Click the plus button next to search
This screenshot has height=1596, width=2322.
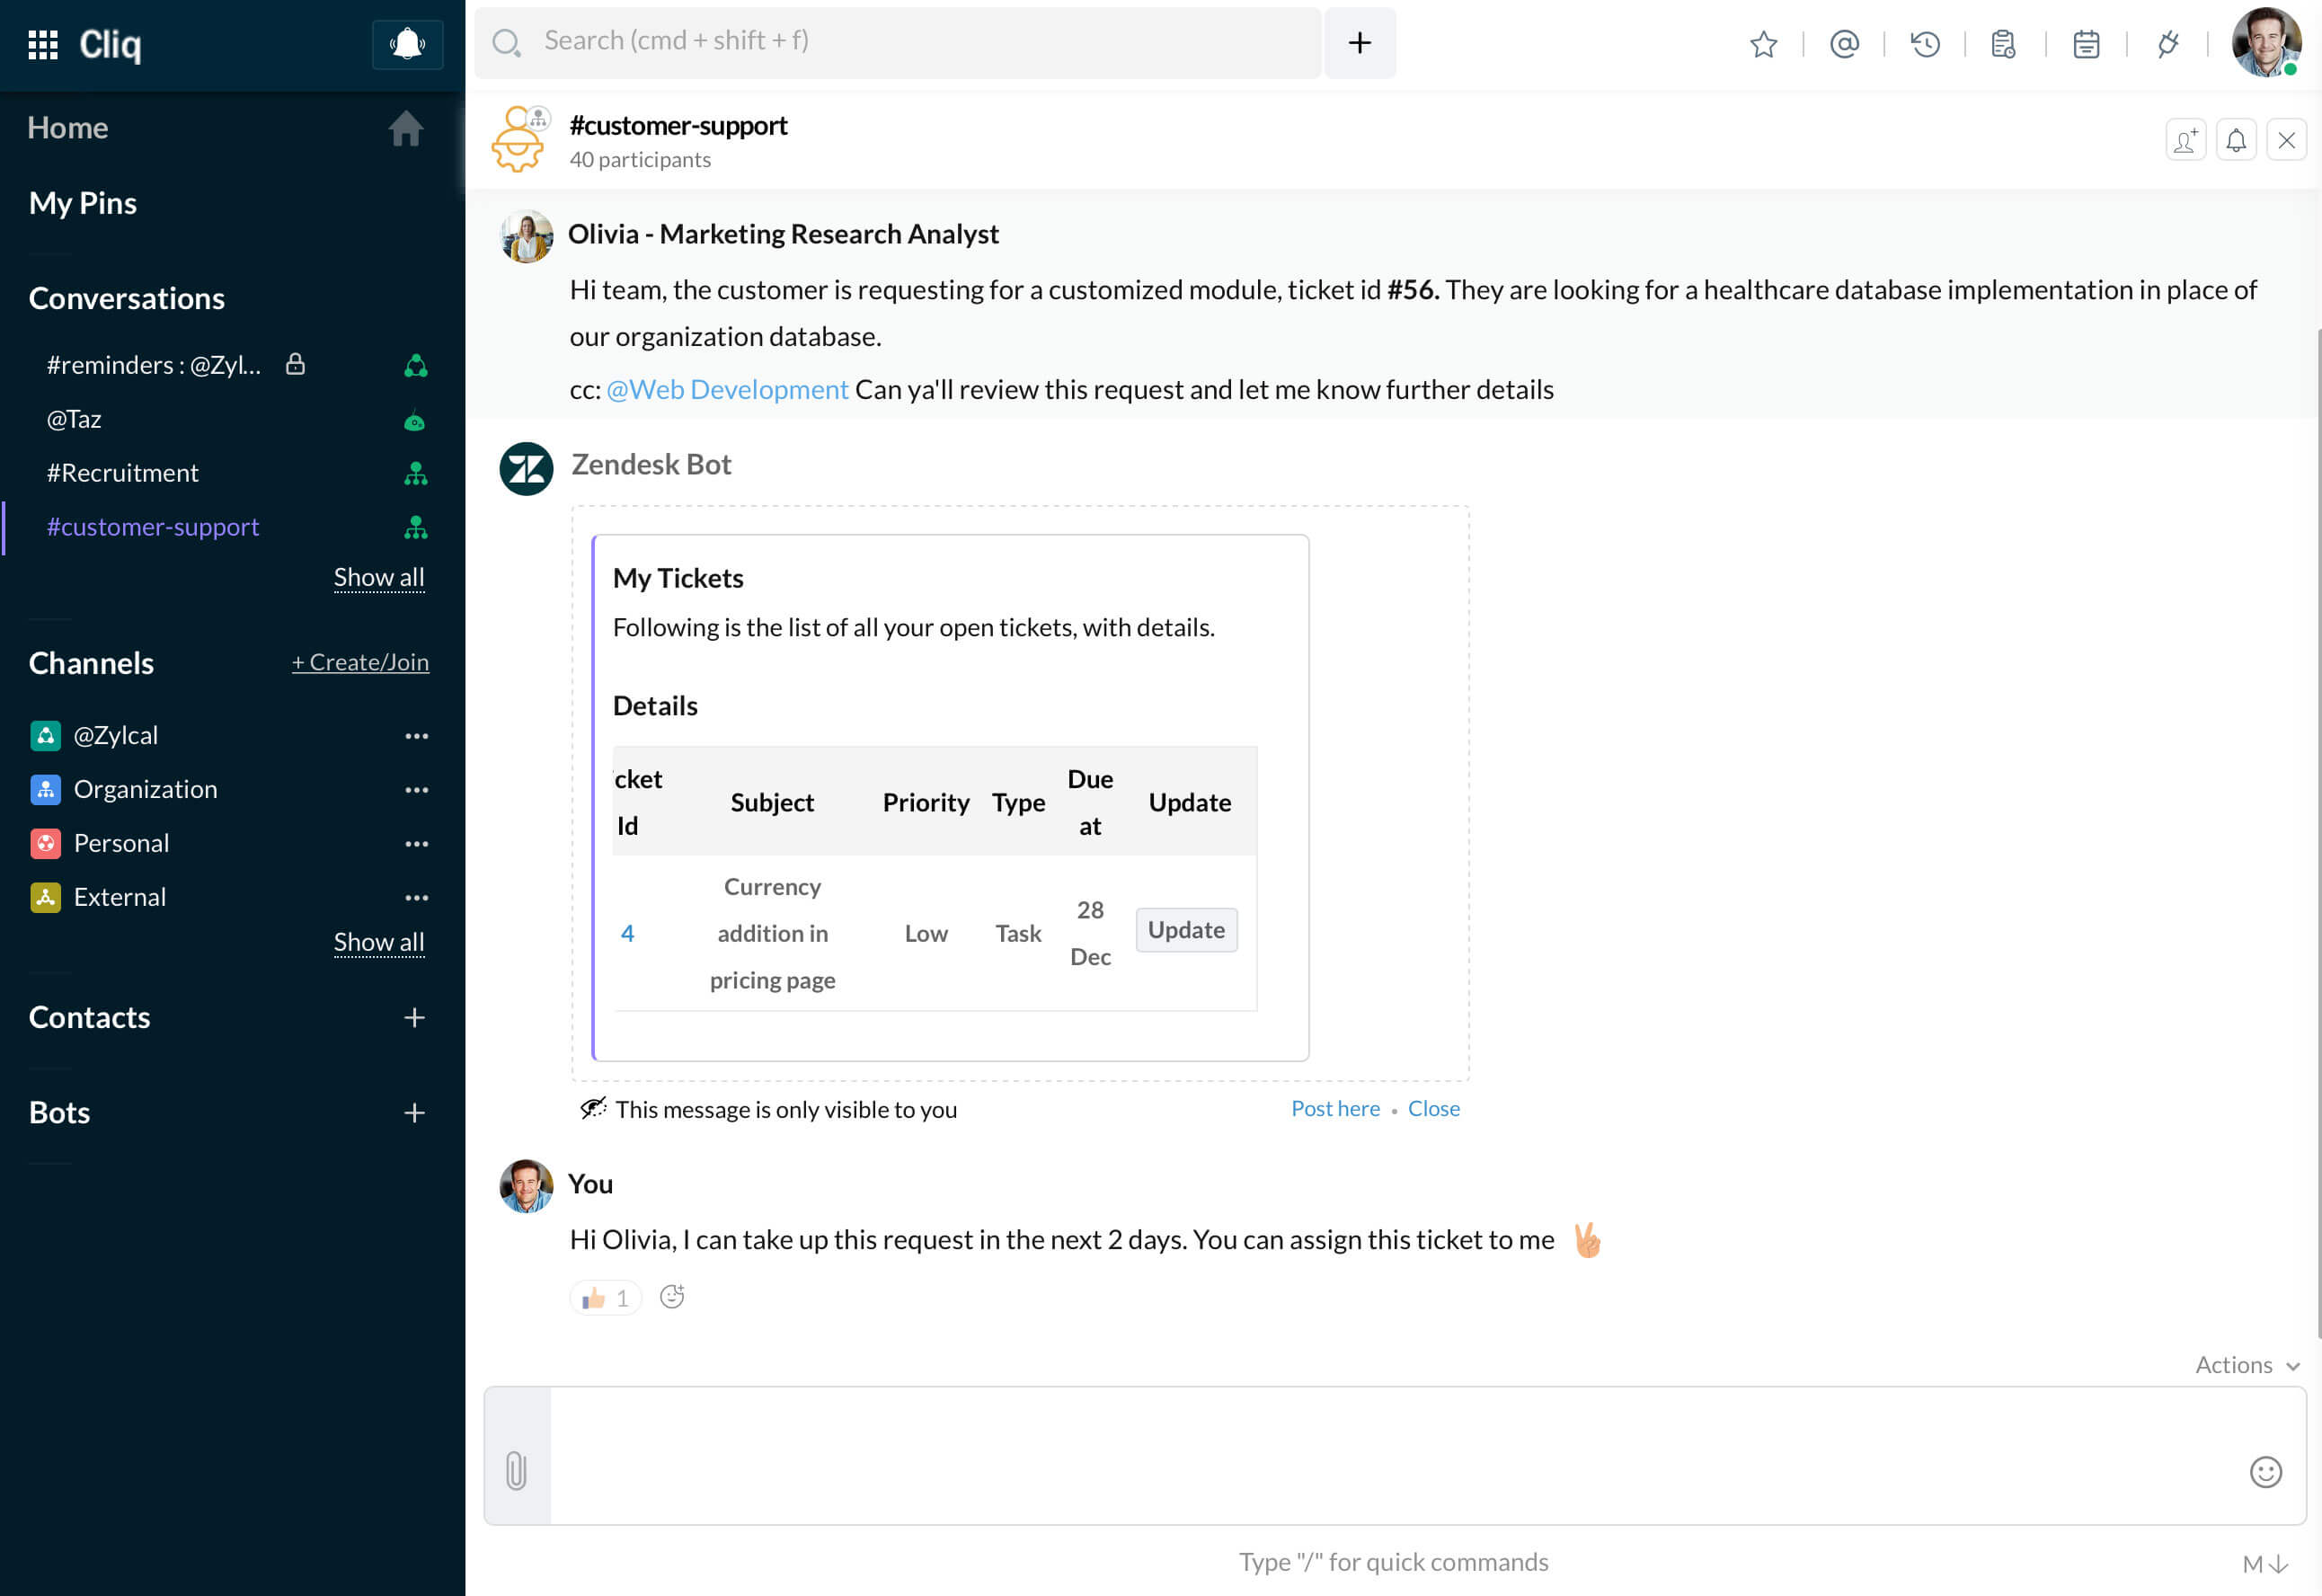click(1359, 42)
